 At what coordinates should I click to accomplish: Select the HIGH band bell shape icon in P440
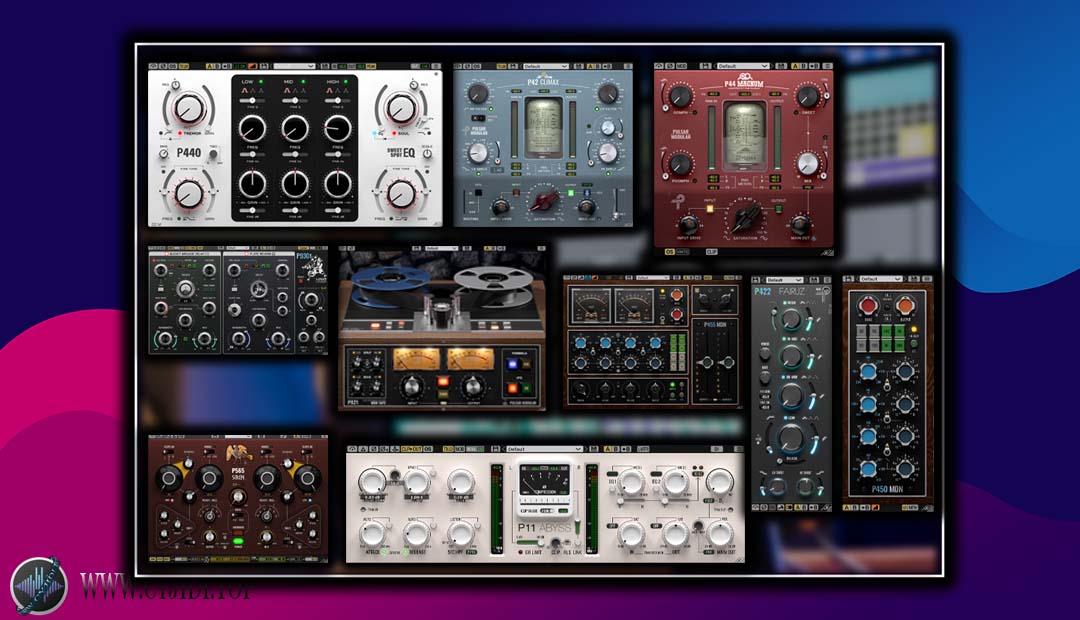330,90
